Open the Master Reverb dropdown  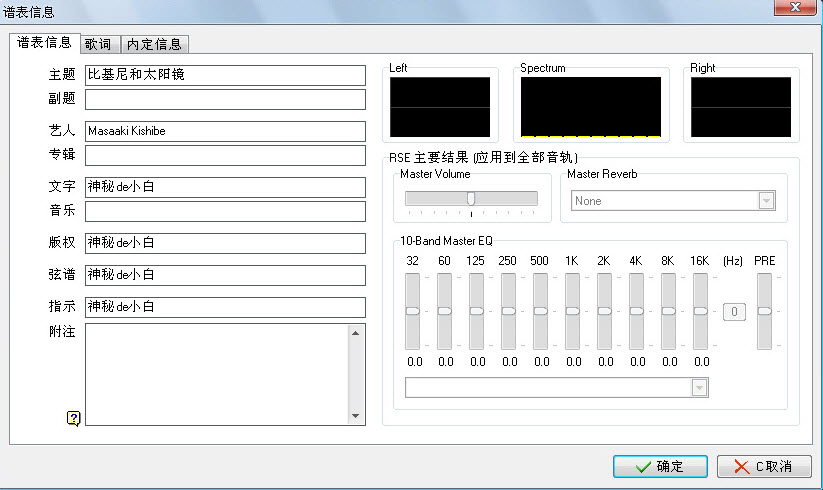[766, 201]
